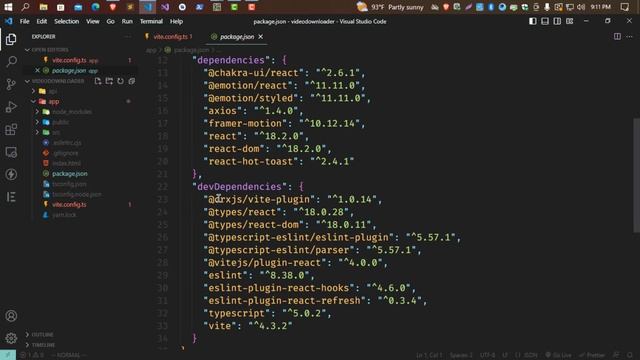The height and width of the screenshot is (360, 640).
Task: Click the editor vertical scrollbar thumb
Action: pos(636,176)
